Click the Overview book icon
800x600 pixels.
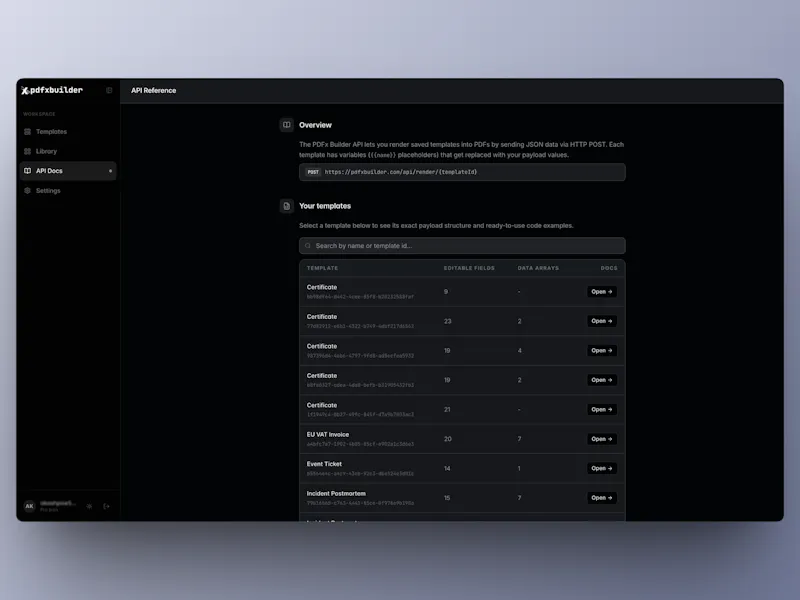tap(287, 125)
